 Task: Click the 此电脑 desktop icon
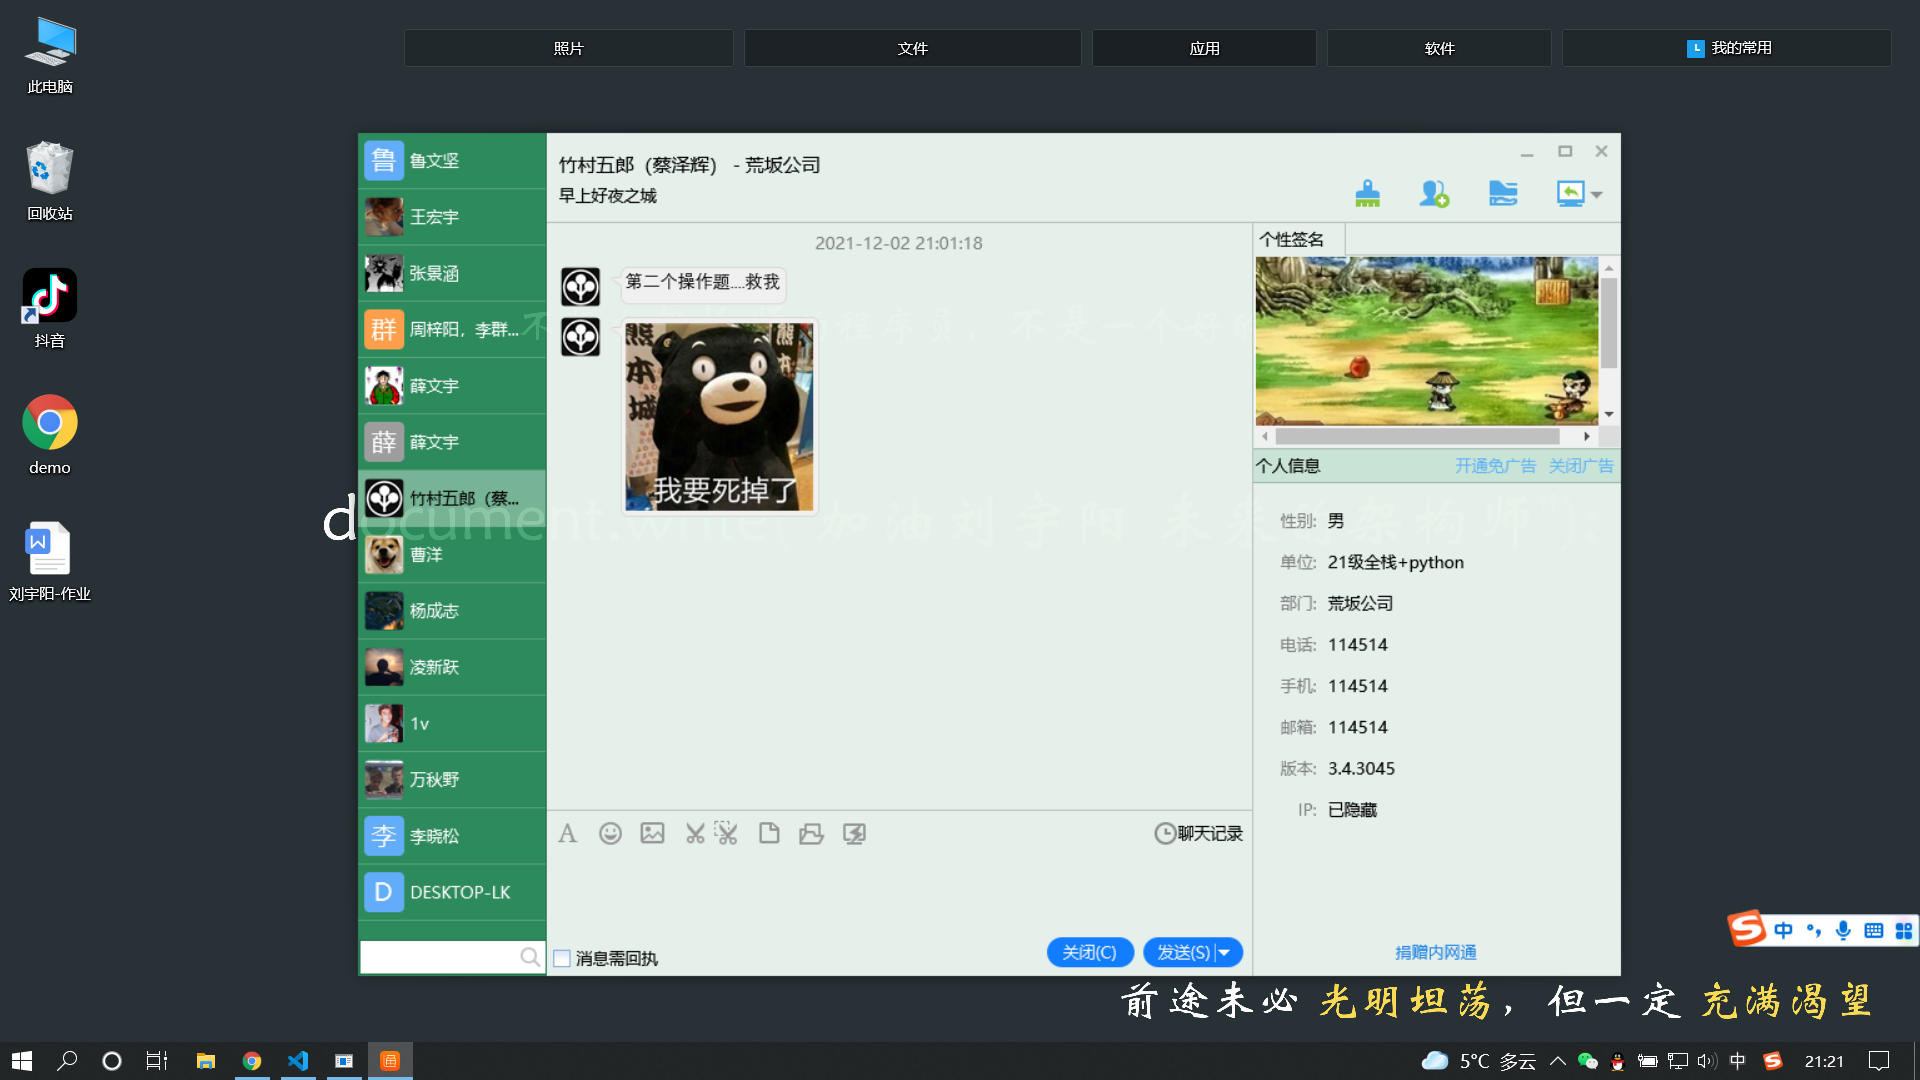50,56
